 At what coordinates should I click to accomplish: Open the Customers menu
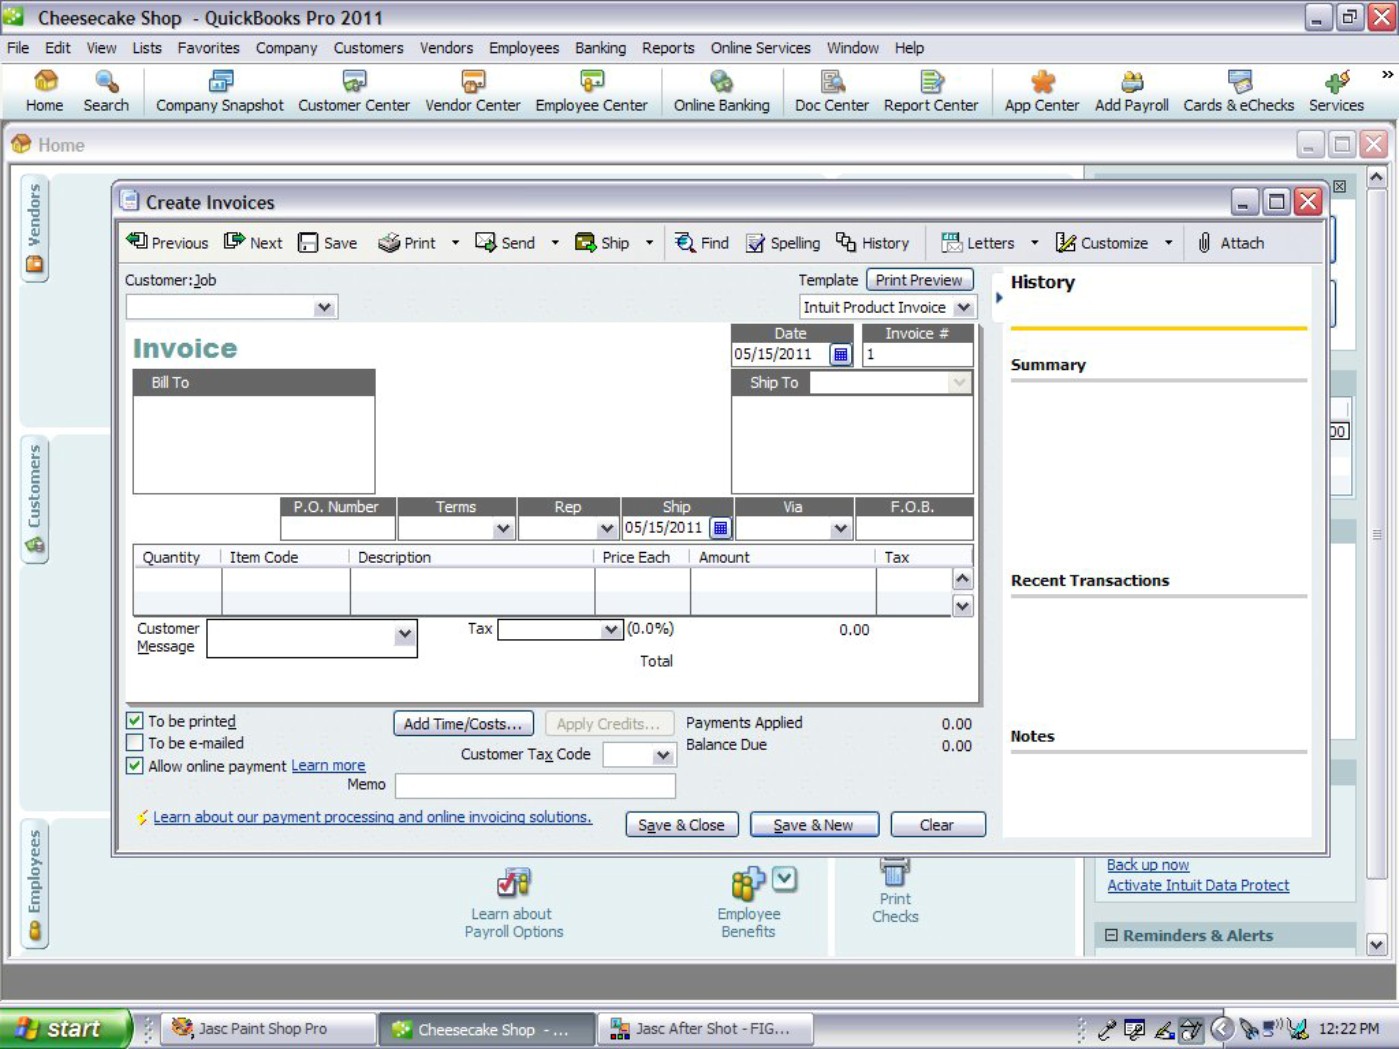(368, 48)
